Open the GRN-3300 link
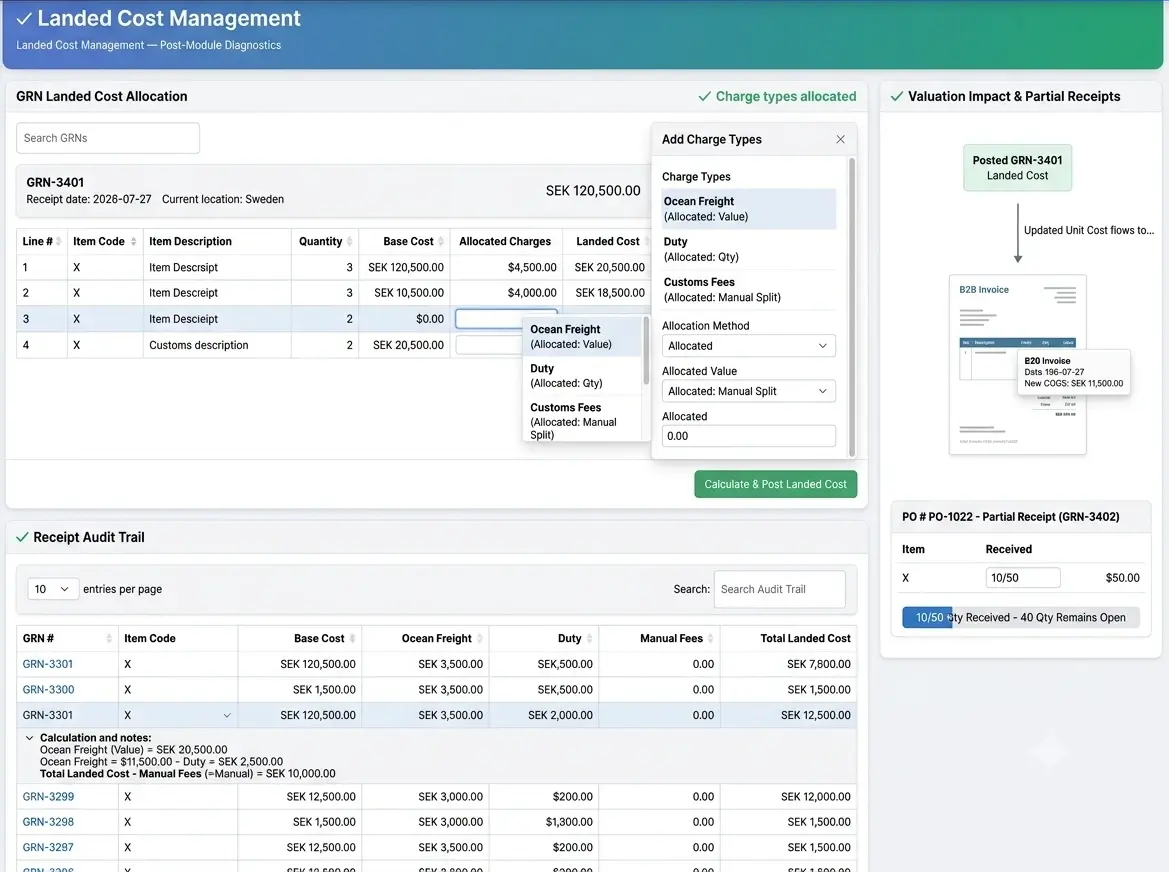The image size is (1169, 872). tap(48, 689)
